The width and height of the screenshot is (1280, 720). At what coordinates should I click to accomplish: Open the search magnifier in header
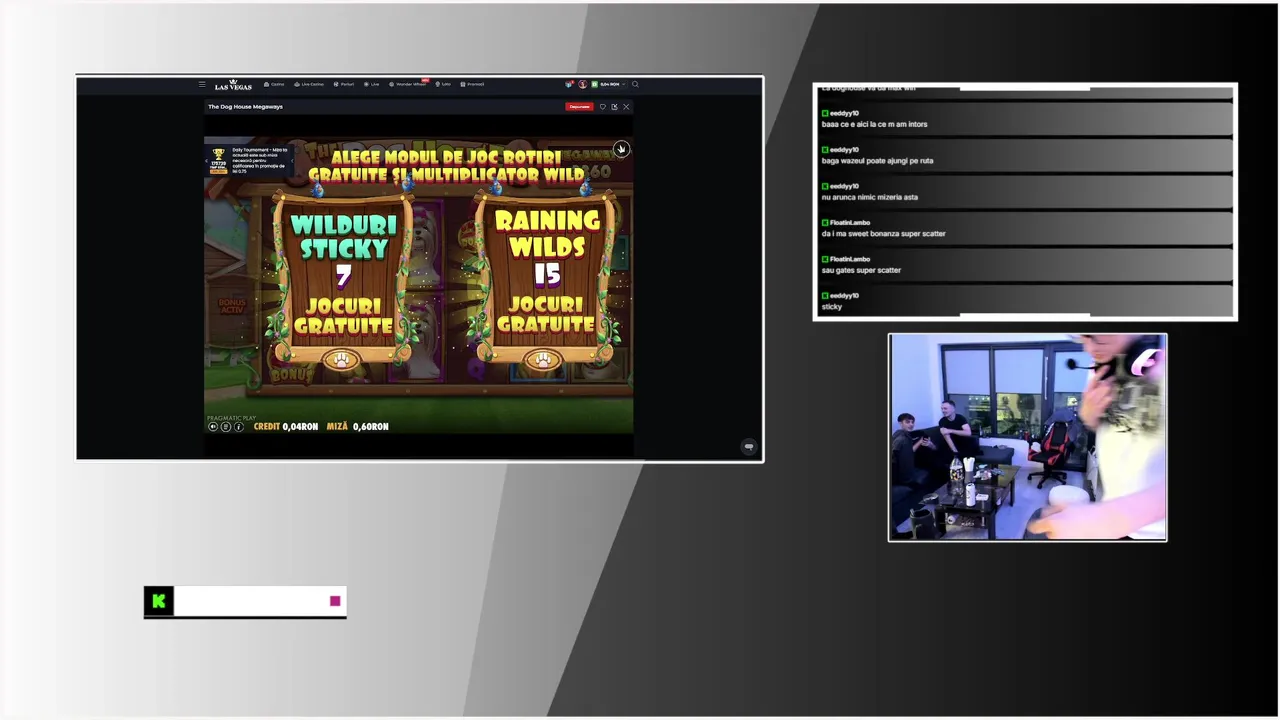pyautogui.click(x=635, y=84)
